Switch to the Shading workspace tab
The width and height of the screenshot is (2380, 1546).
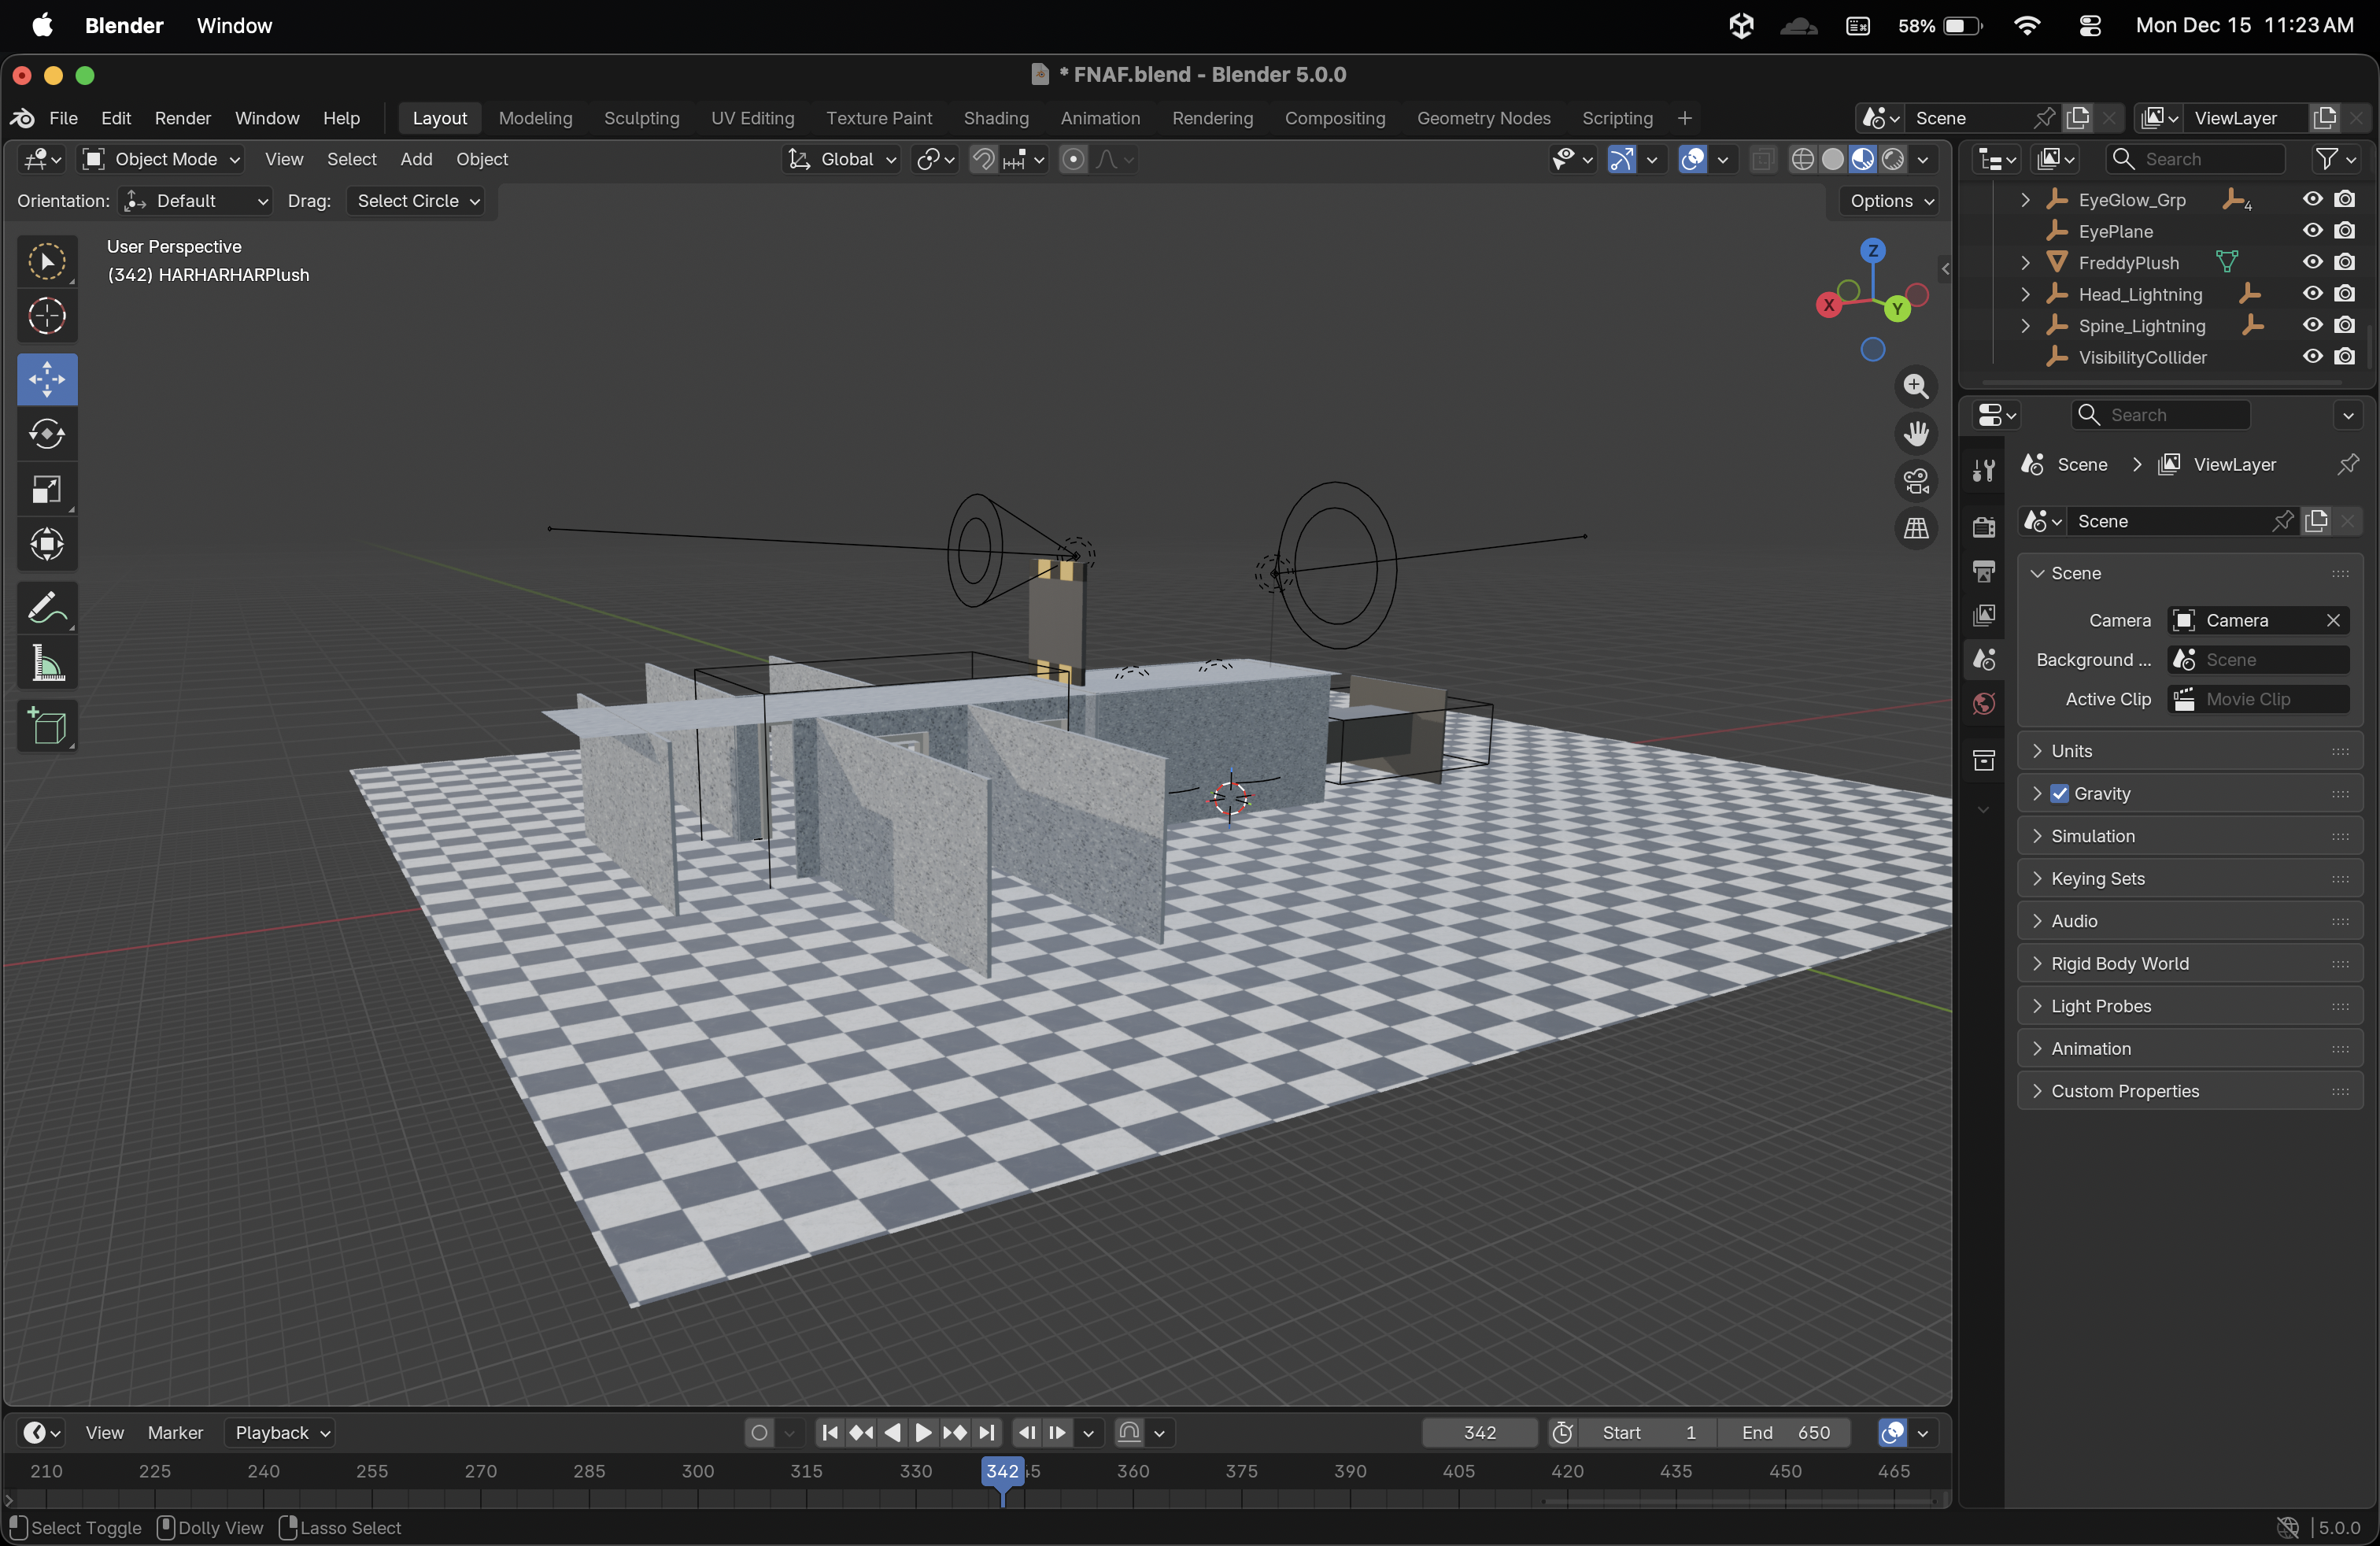pos(995,118)
